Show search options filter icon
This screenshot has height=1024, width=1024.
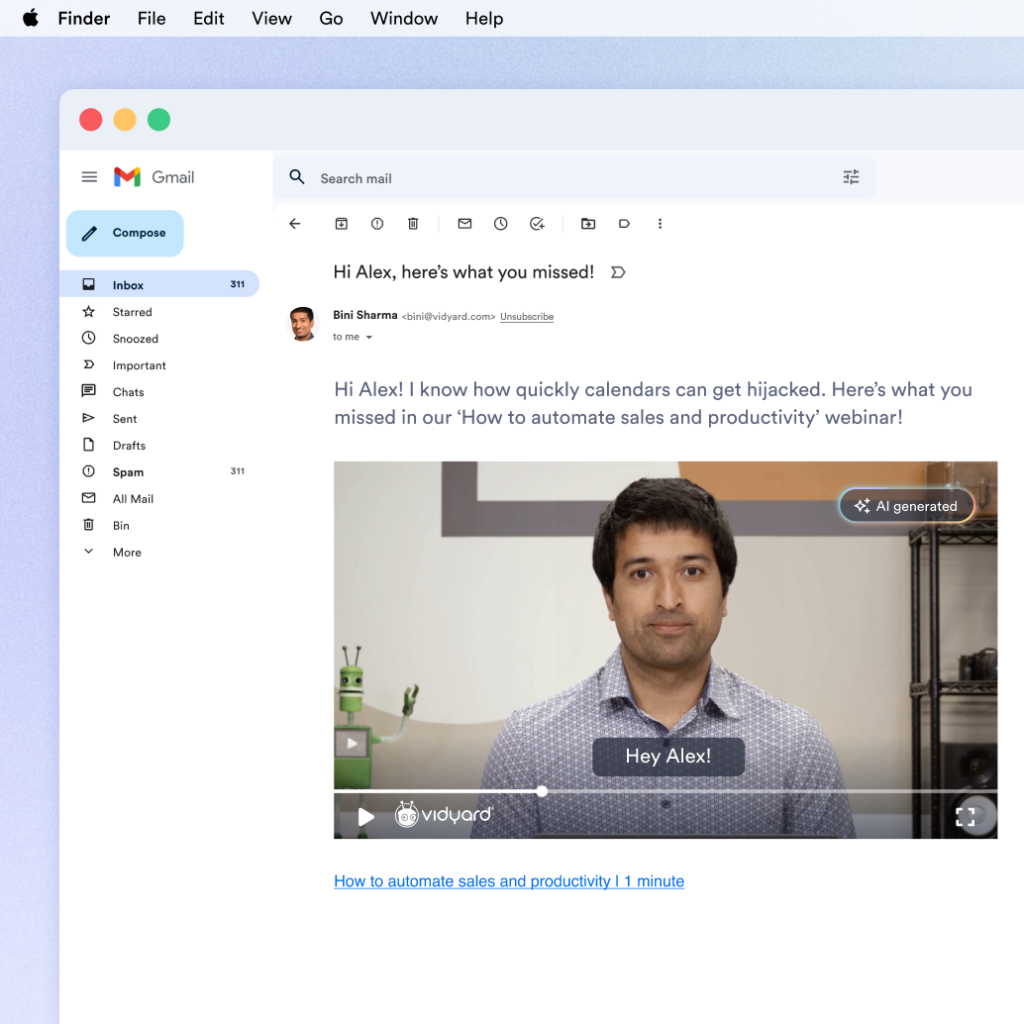pos(850,177)
